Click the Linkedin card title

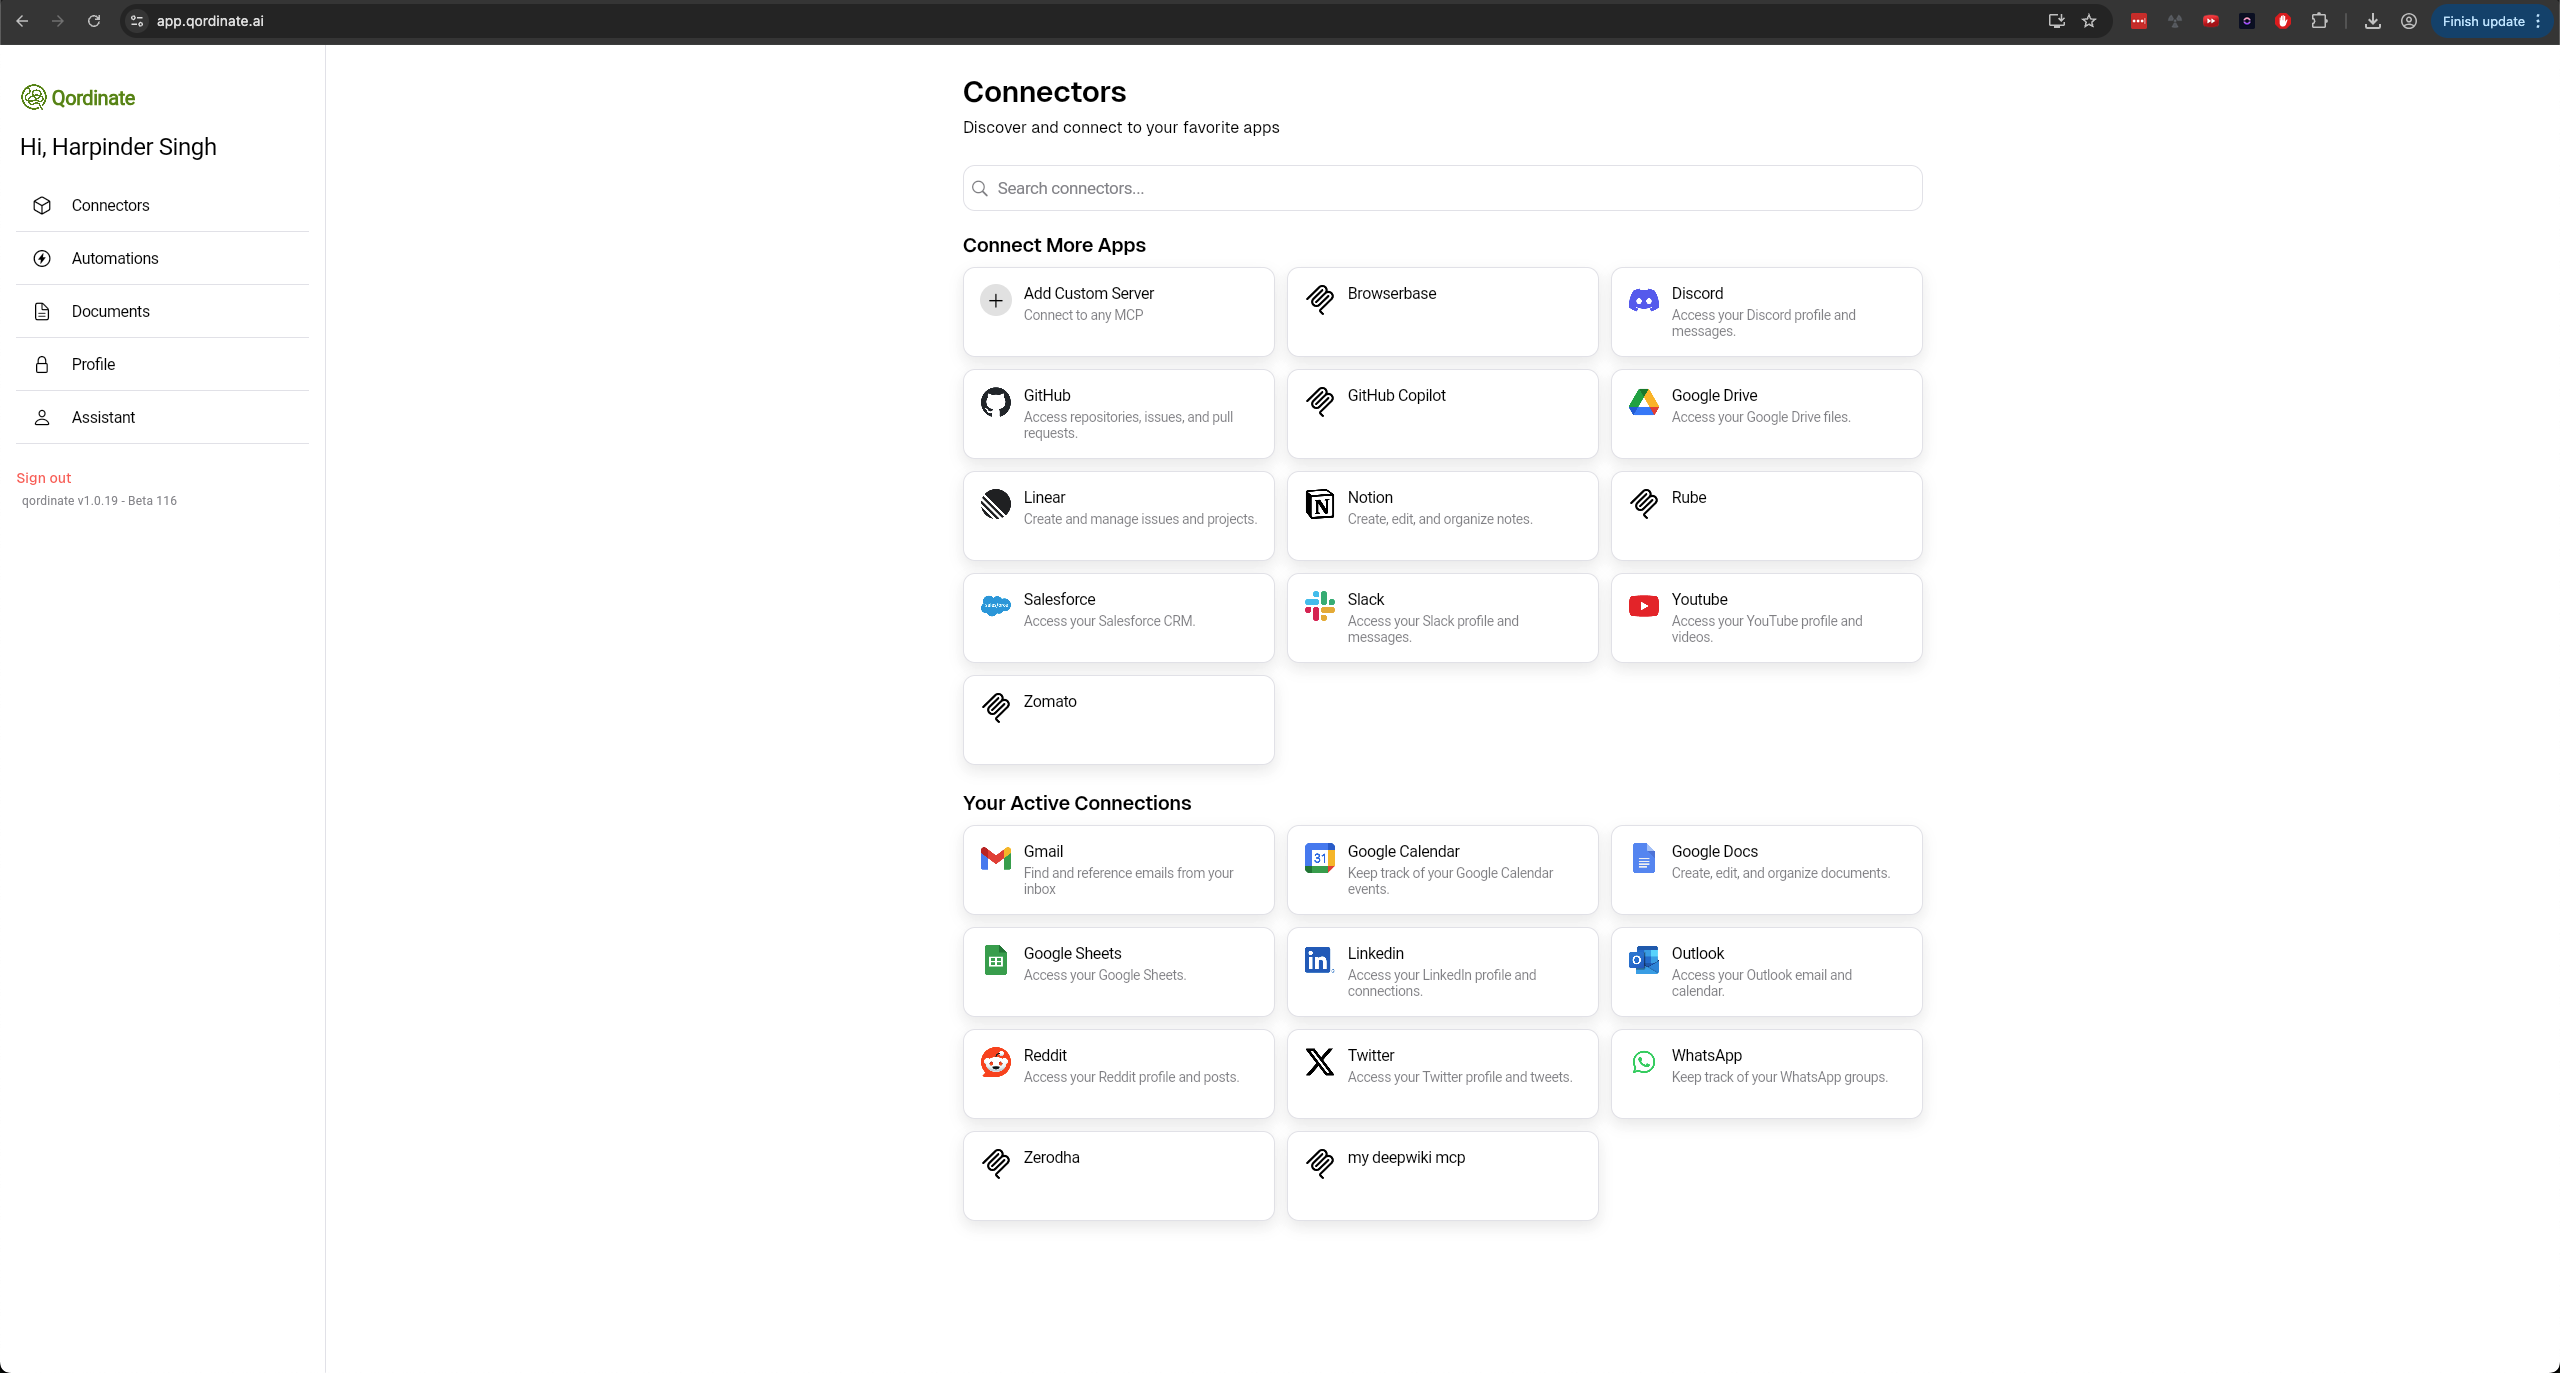point(1375,953)
